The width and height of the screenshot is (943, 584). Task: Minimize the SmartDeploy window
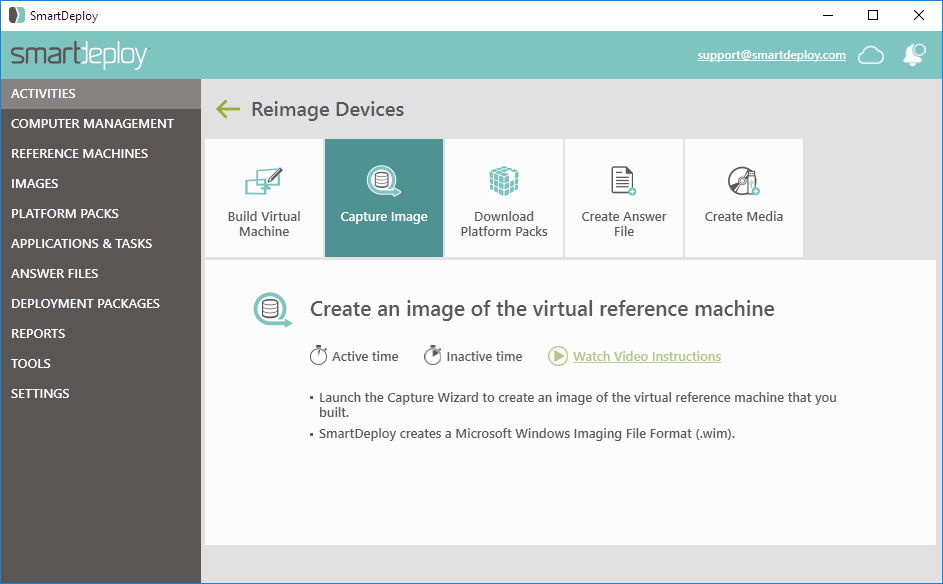[x=828, y=16]
